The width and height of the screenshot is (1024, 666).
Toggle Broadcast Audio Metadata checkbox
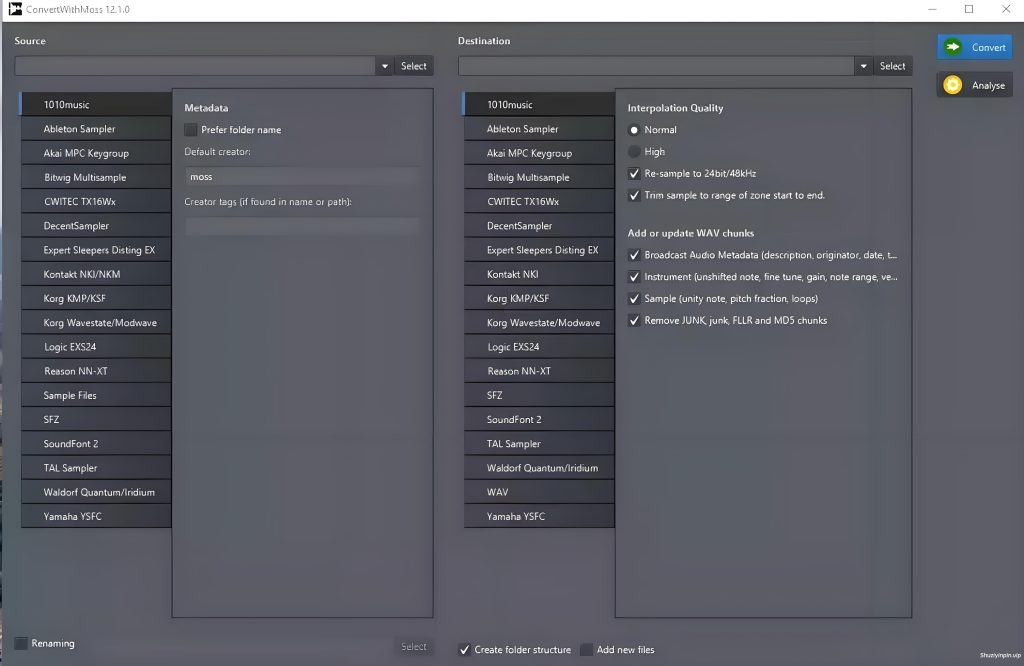click(x=633, y=255)
